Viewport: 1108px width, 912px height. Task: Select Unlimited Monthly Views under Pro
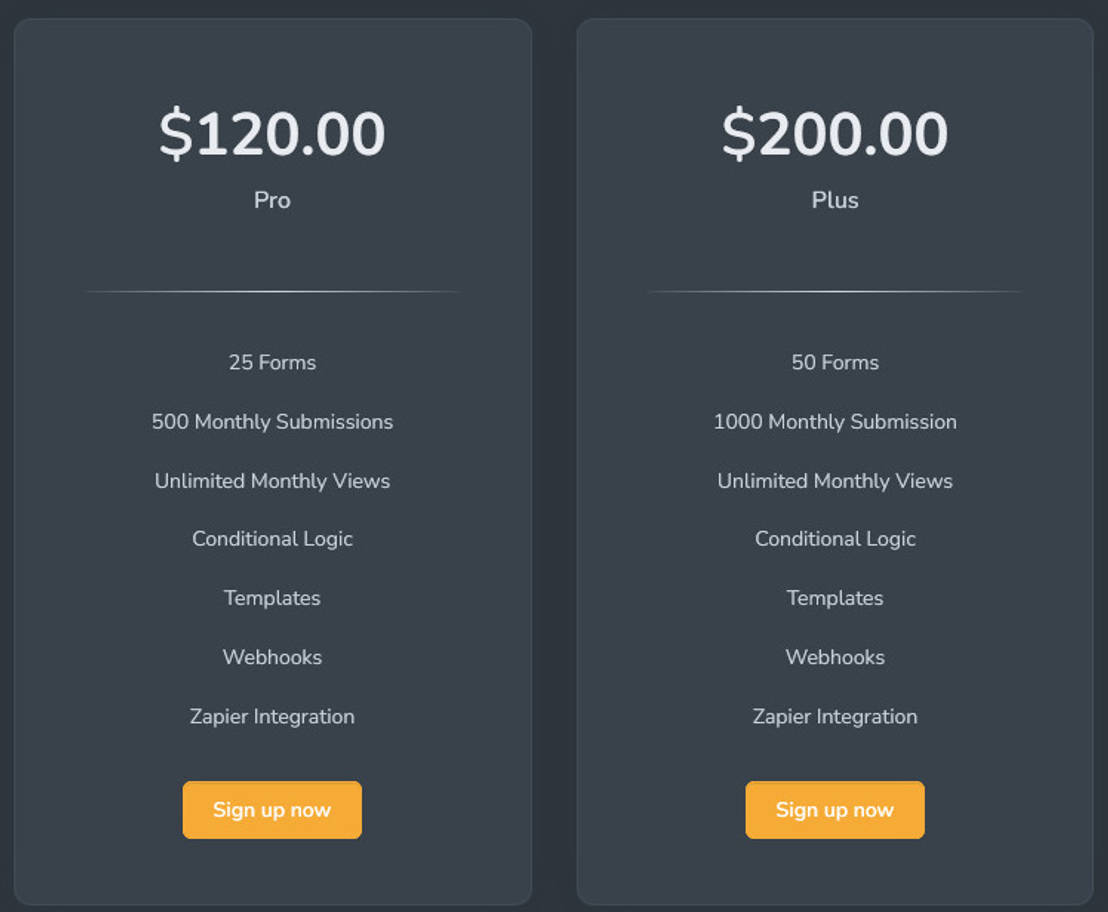click(272, 480)
